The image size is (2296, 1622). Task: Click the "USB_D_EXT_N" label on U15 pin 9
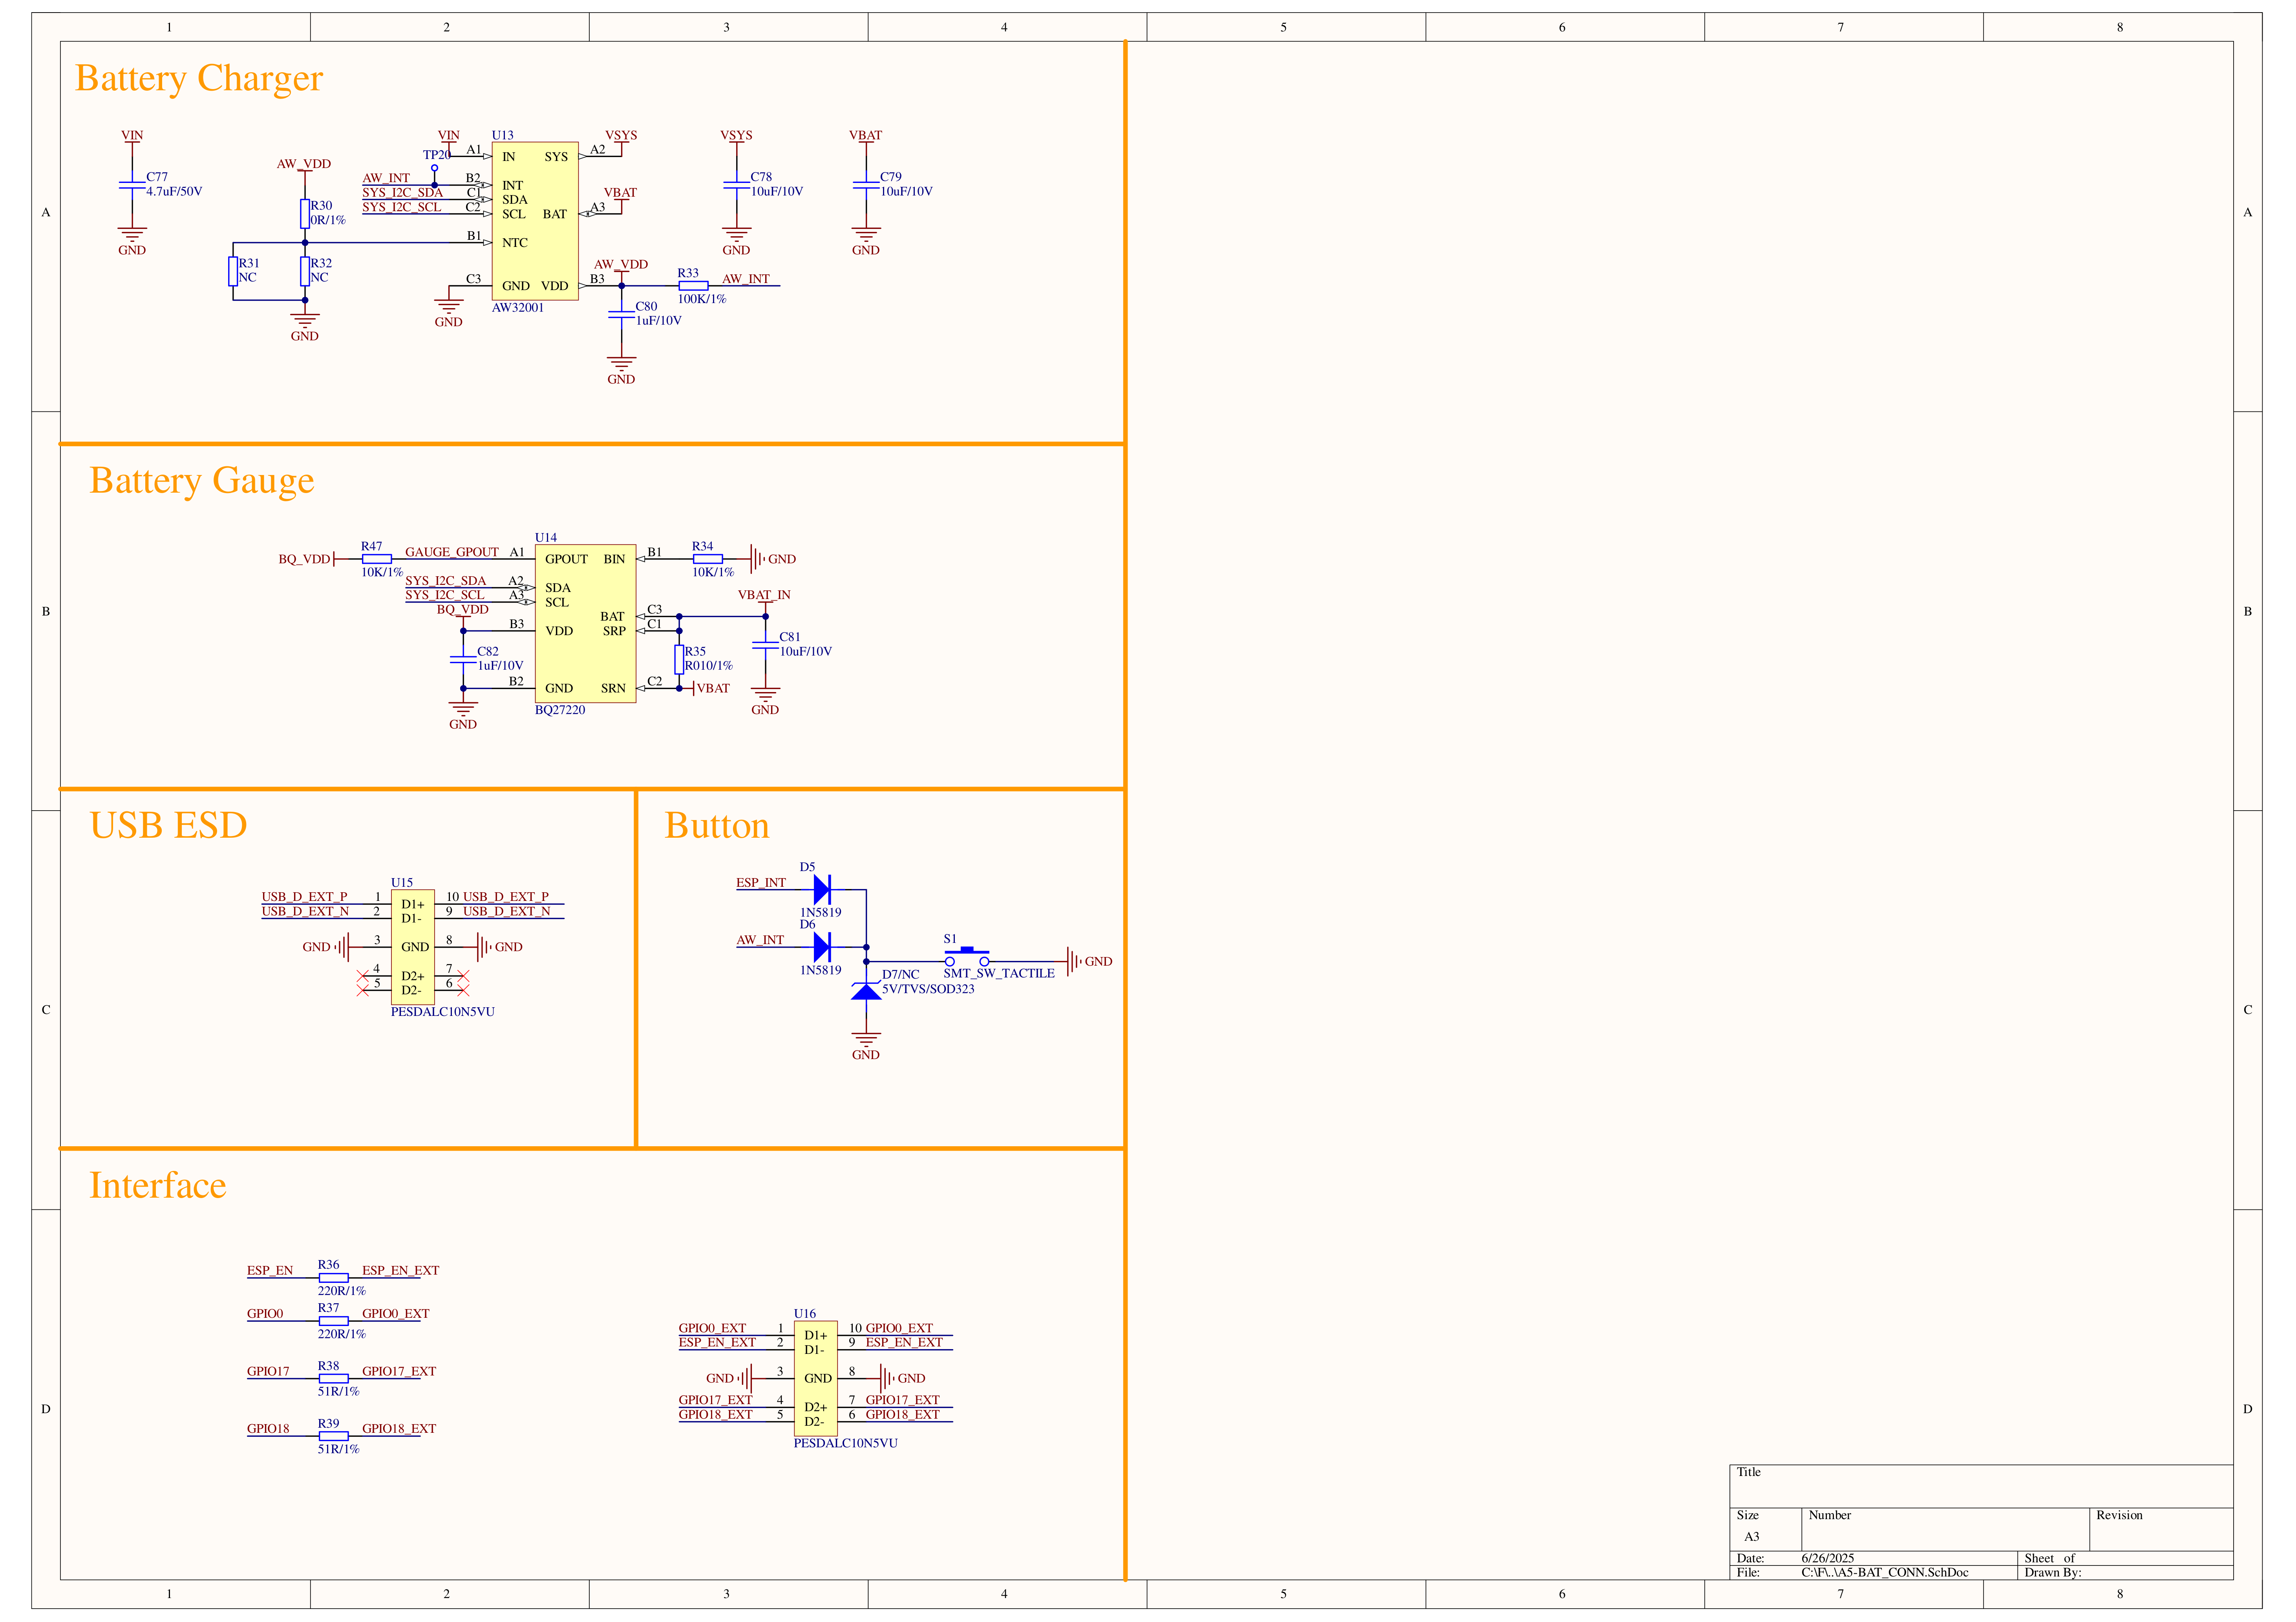click(x=507, y=911)
